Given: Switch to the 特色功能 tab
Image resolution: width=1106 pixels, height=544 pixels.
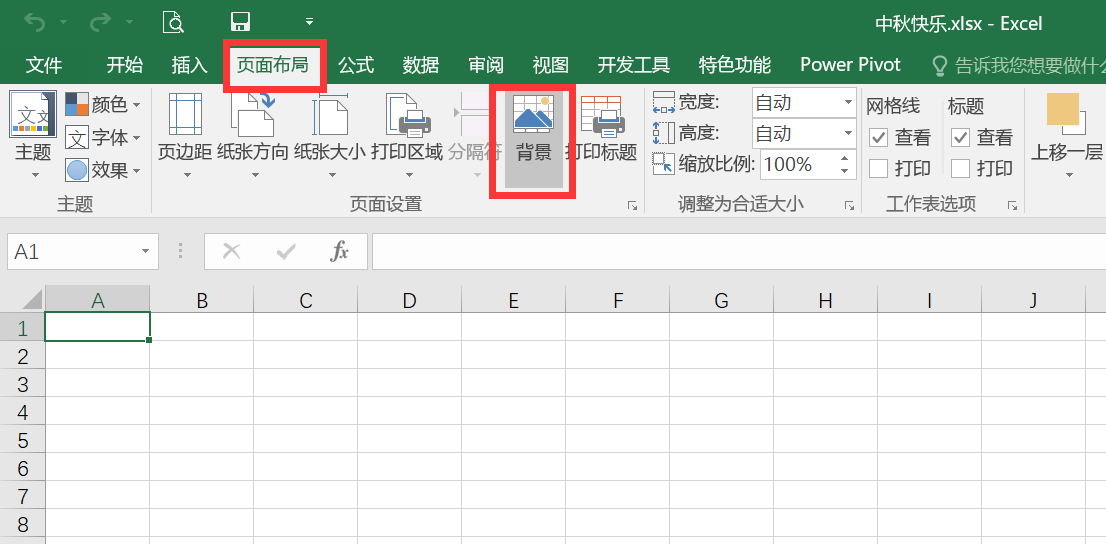Looking at the screenshot, I should click(734, 66).
